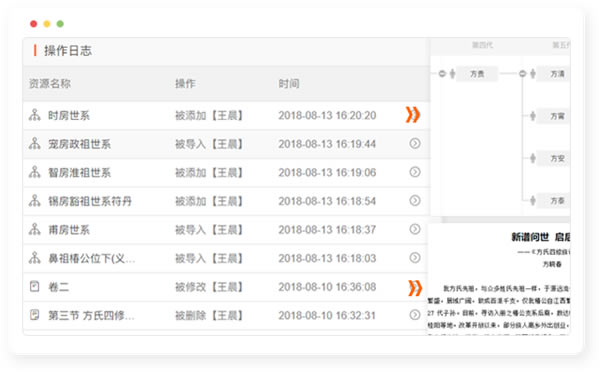
Task: Collapse the 方贵 node in family tree
Action: pos(442,73)
